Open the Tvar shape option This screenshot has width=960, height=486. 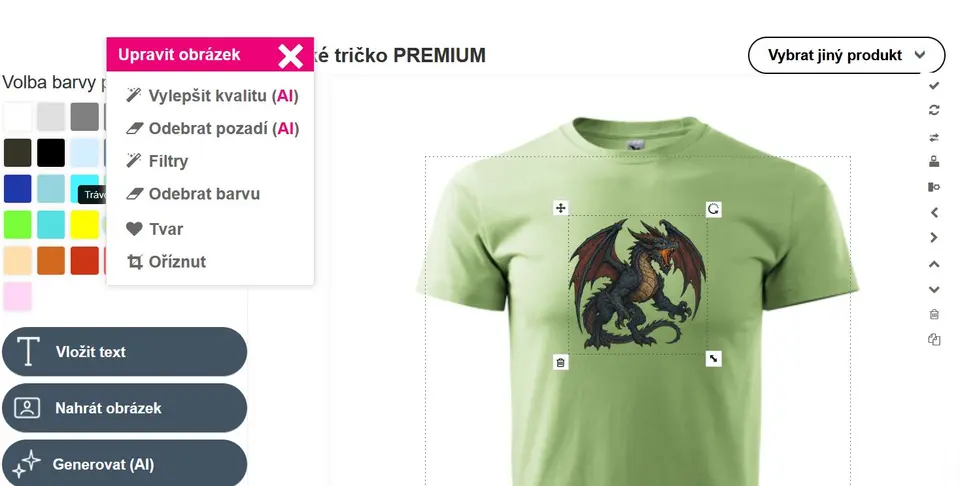(154, 229)
